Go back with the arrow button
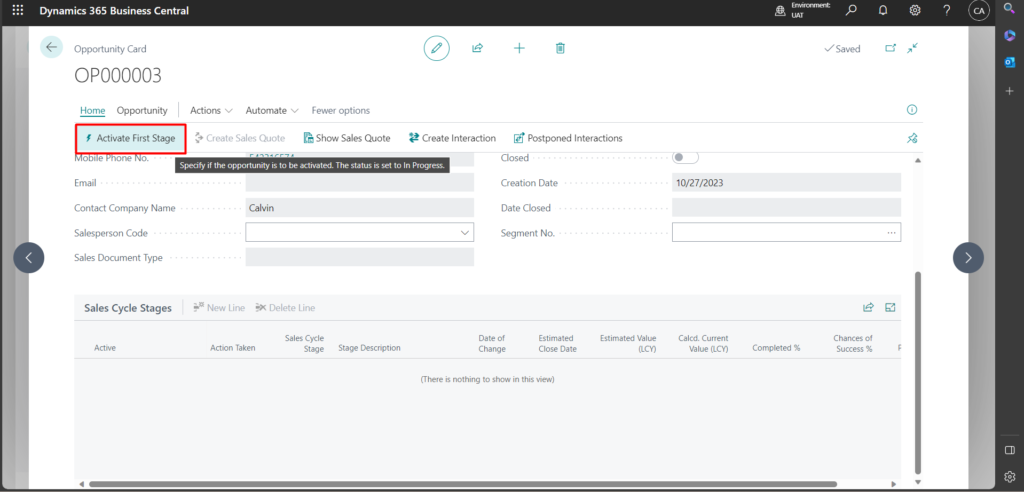 (51, 48)
